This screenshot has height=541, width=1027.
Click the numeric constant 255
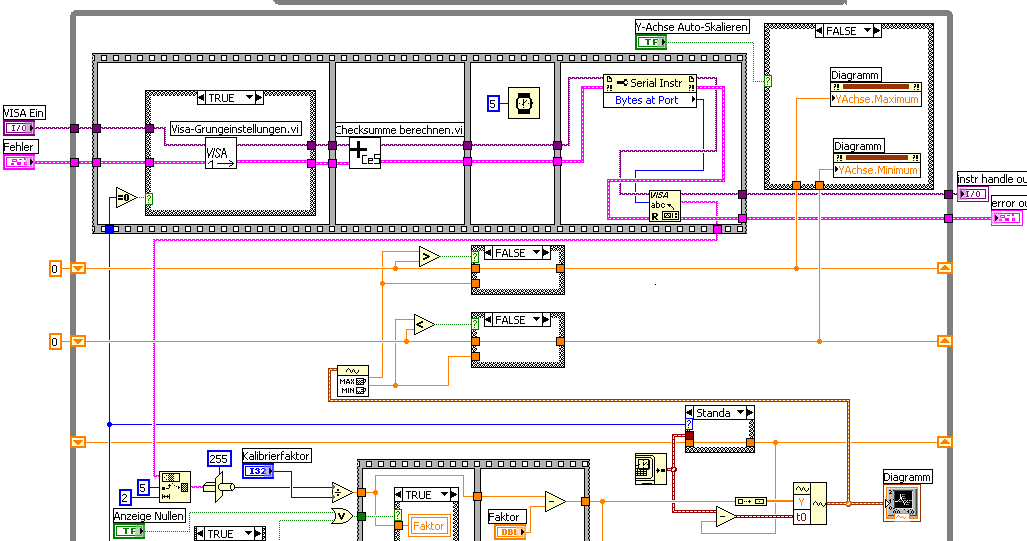point(219,458)
